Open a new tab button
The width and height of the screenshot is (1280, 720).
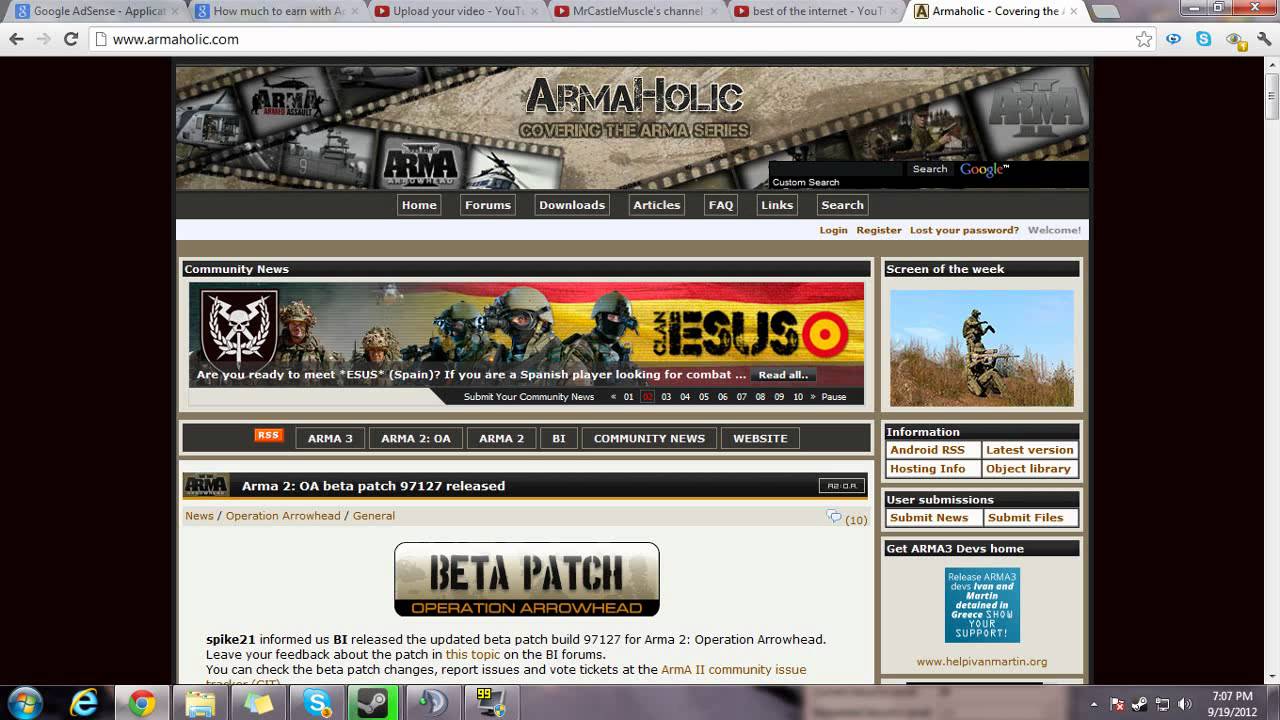1105,12
